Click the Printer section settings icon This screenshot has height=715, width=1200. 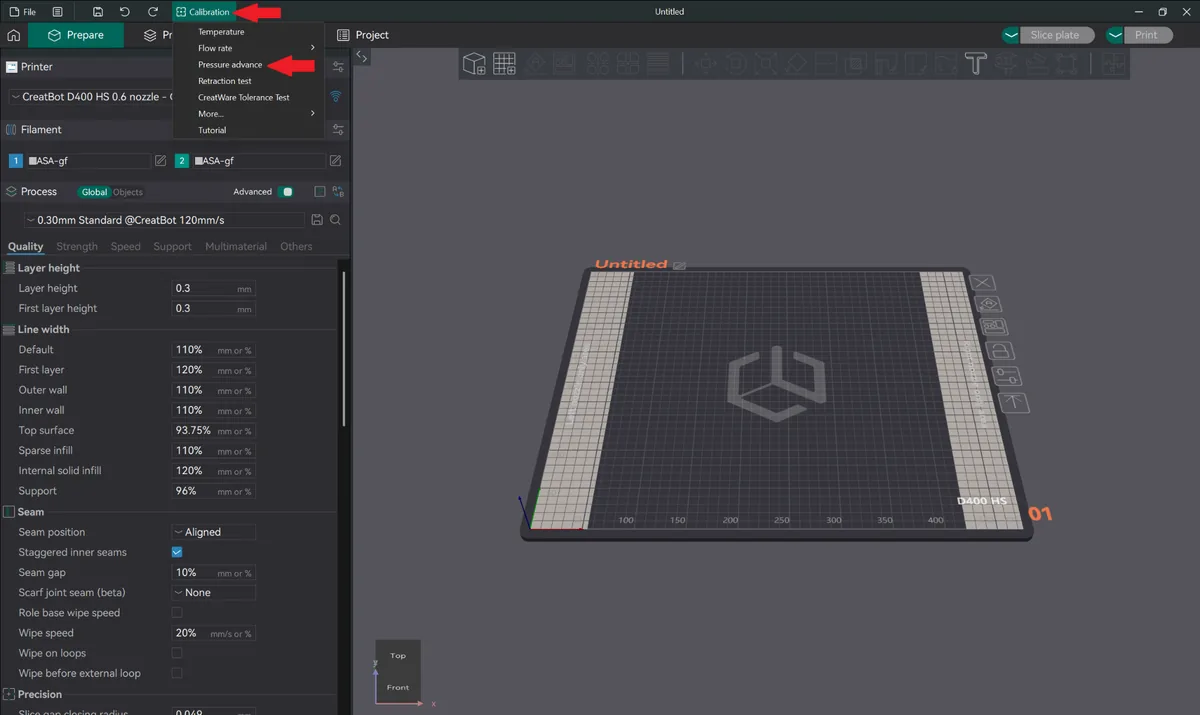(338, 67)
